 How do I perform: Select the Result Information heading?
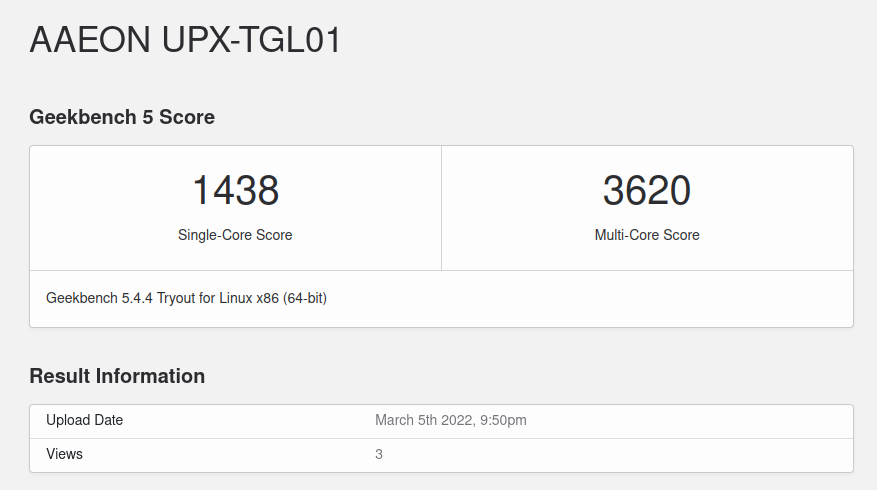(117, 376)
